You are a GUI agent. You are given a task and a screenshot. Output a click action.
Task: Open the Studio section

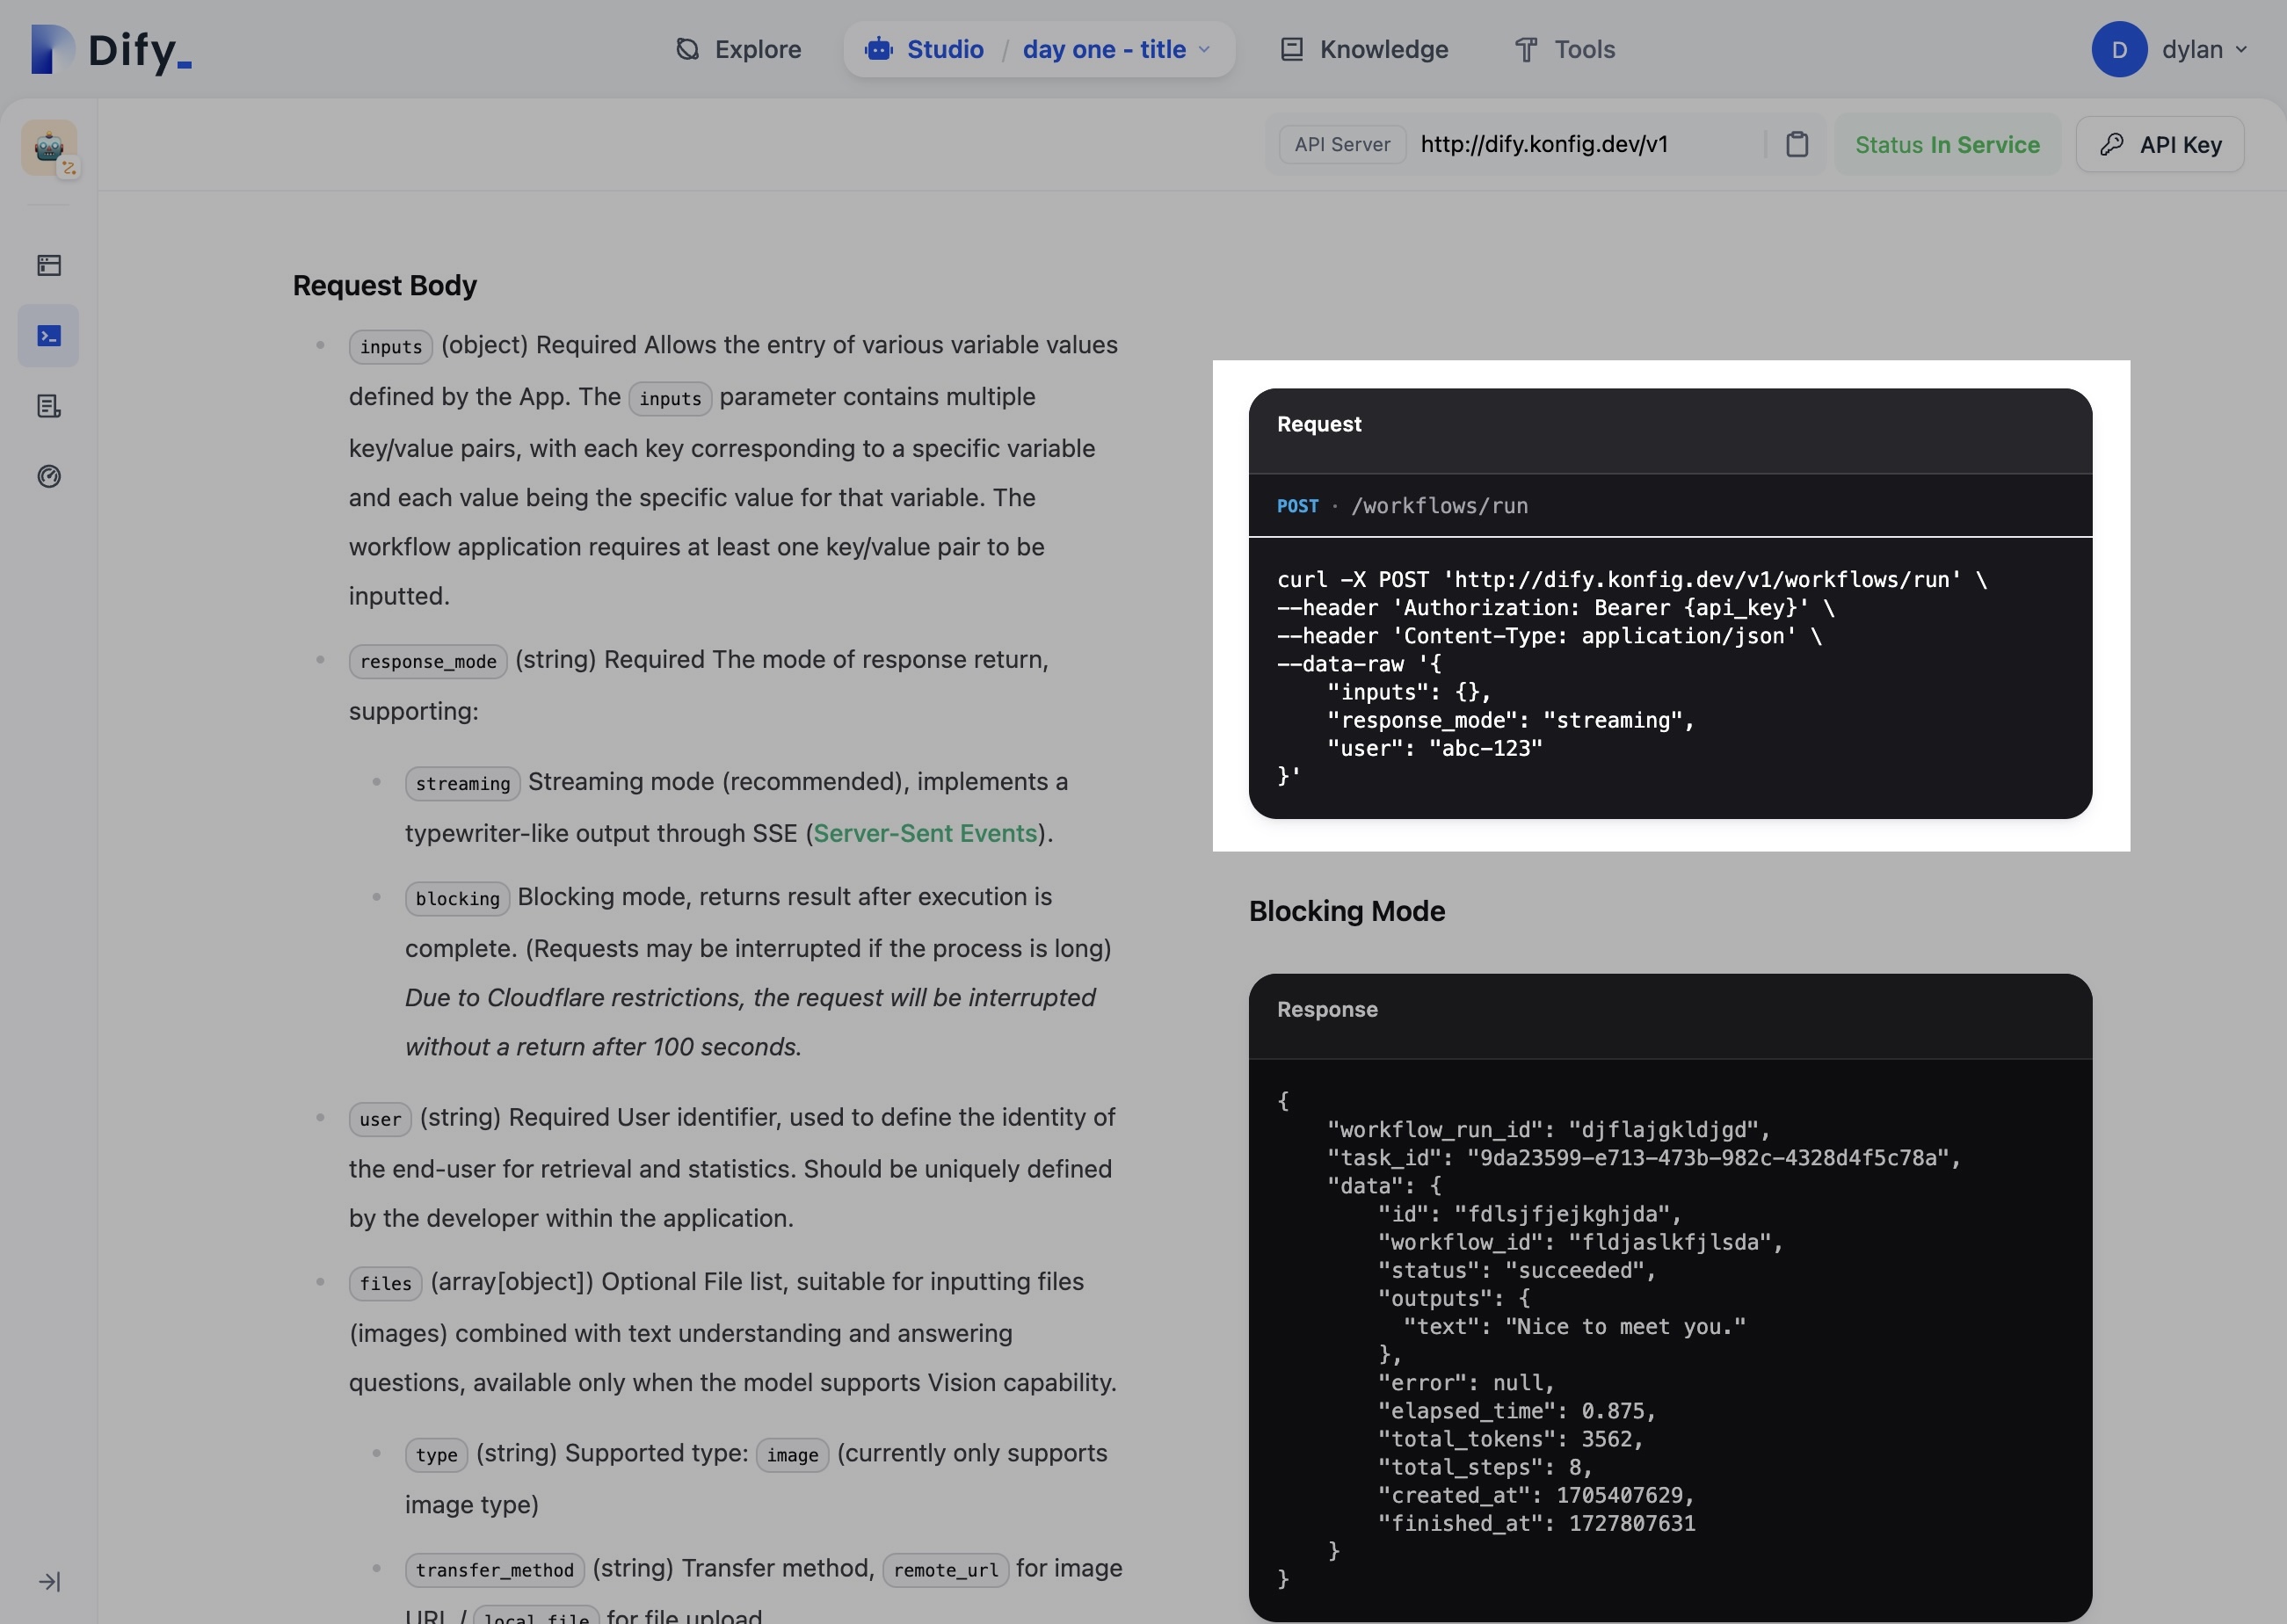924,49
